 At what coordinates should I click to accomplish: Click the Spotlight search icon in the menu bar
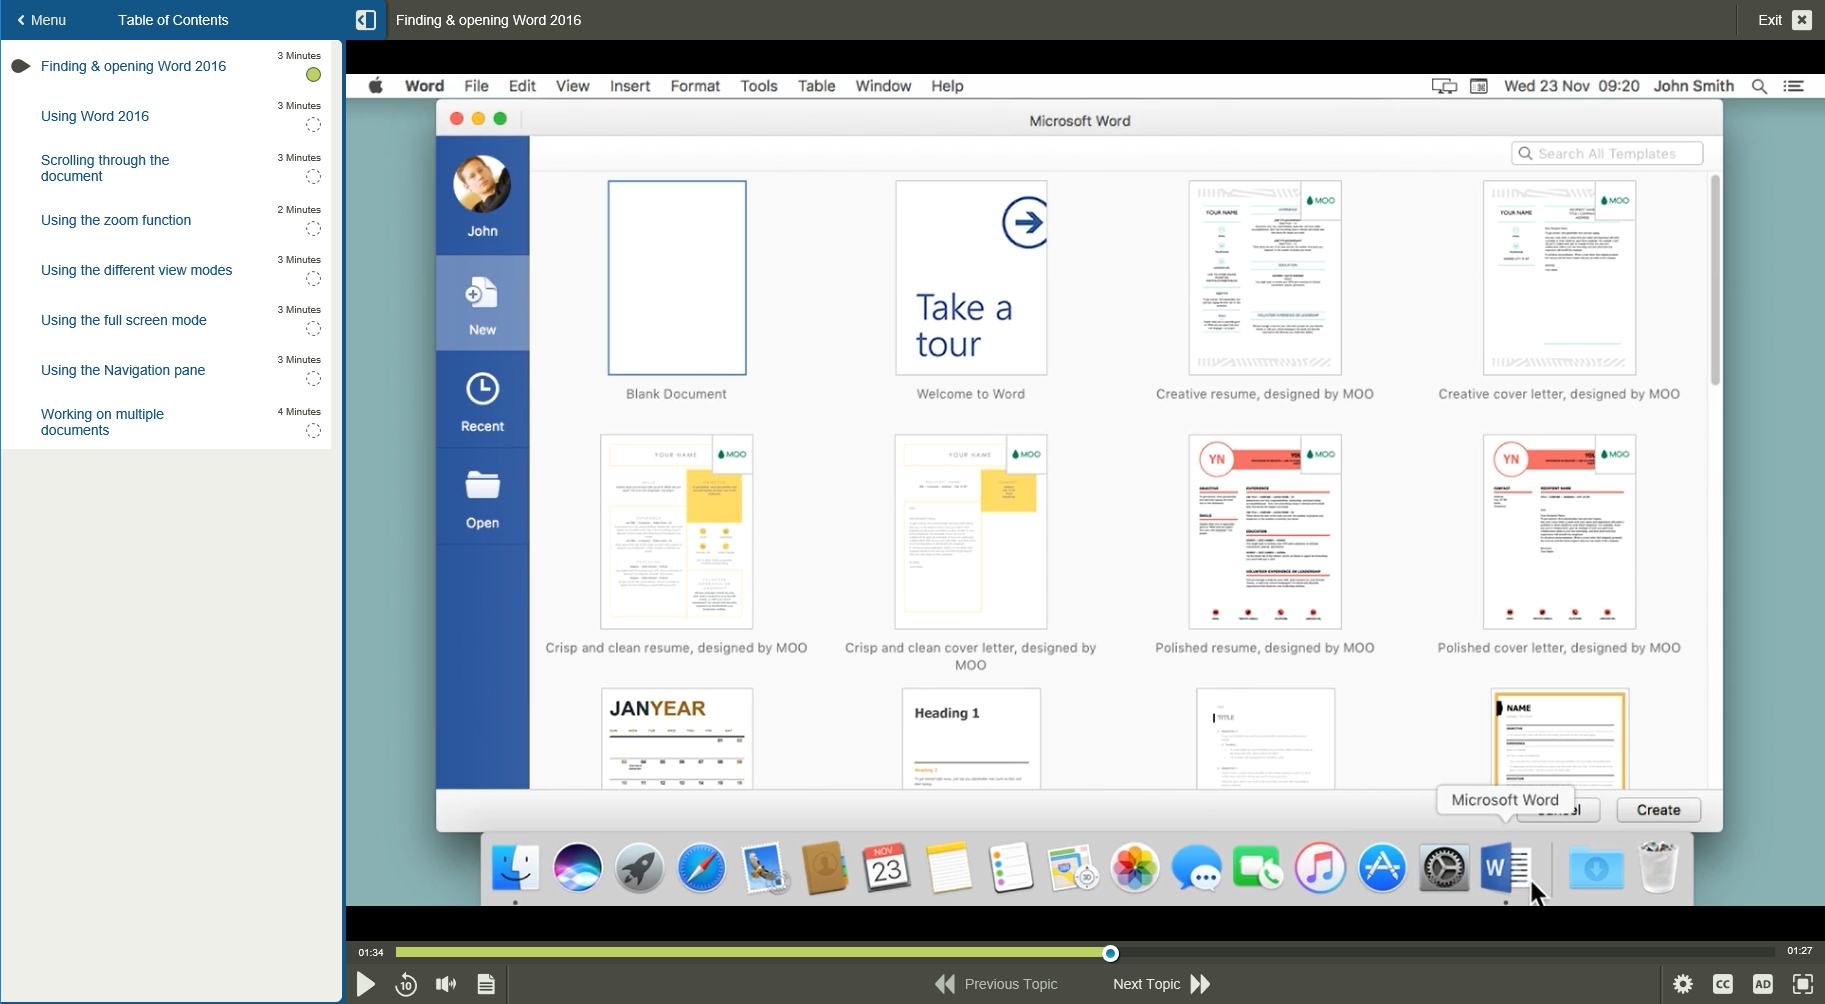pos(1759,86)
